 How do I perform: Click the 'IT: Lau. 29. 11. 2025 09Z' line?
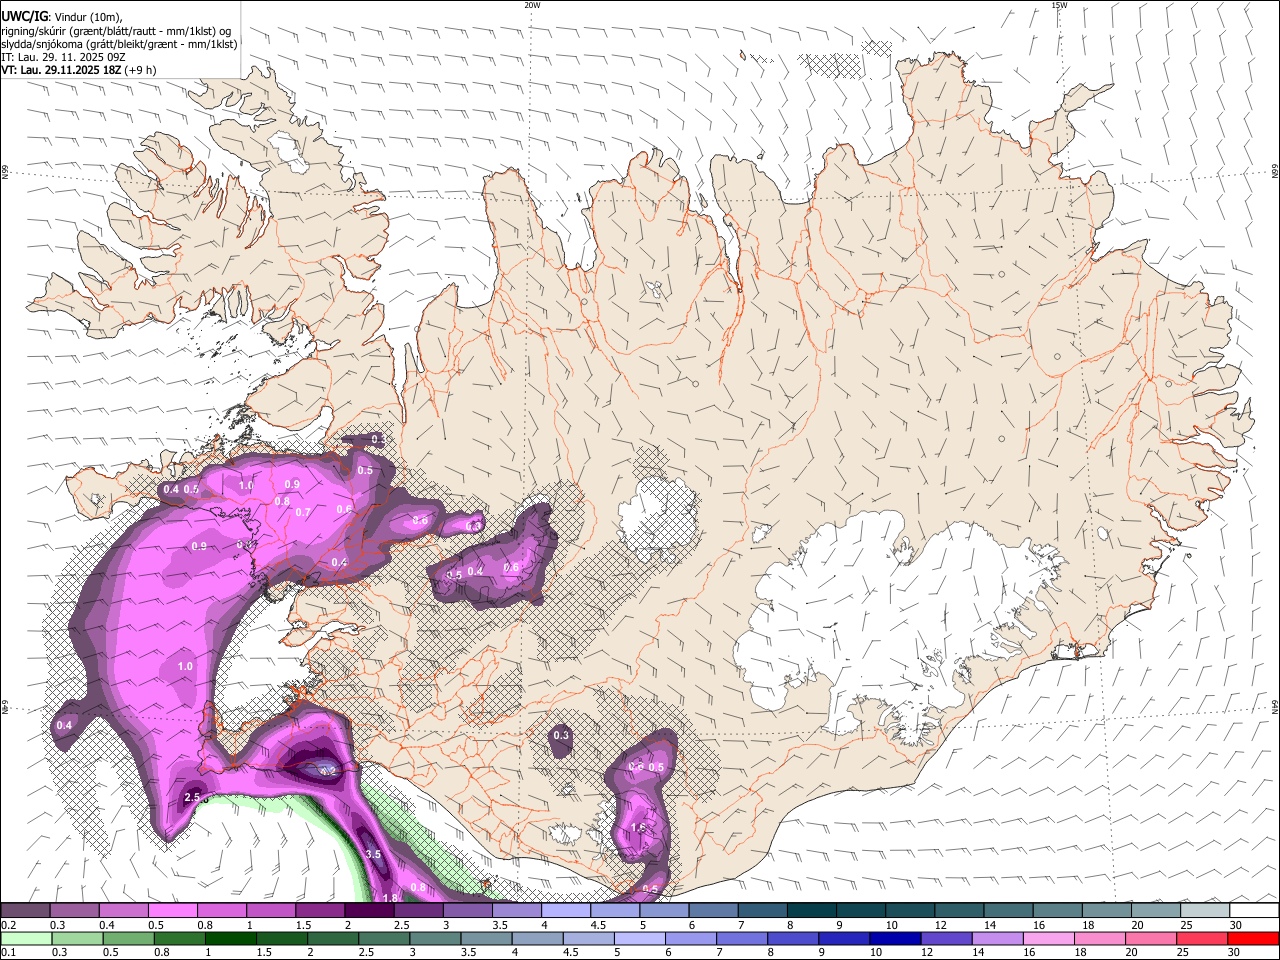click(x=63, y=57)
